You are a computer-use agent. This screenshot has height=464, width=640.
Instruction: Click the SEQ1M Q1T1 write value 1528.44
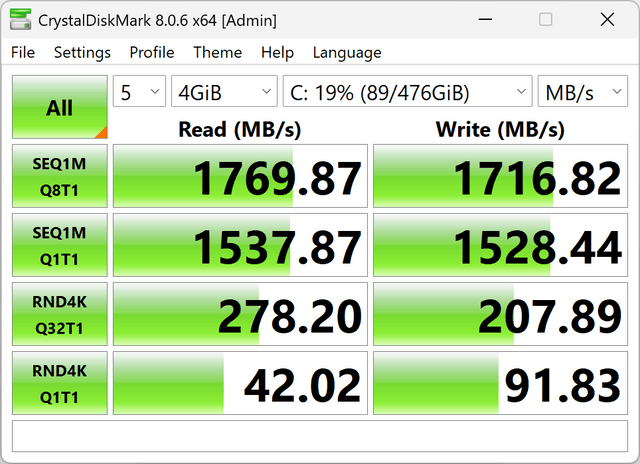point(500,245)
